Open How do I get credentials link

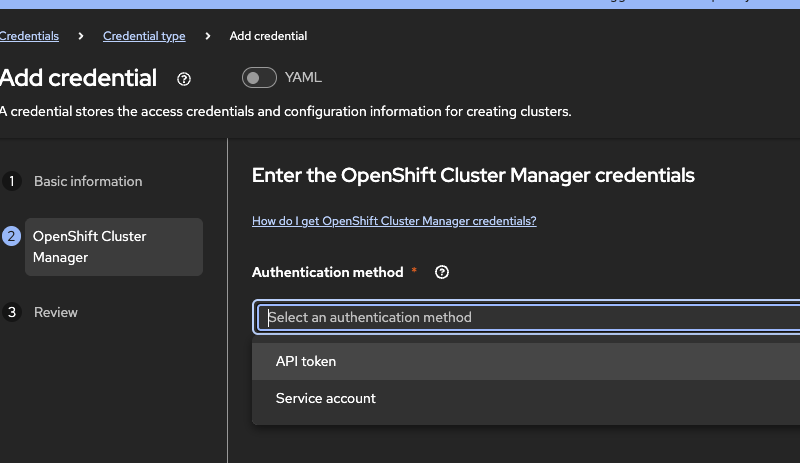(394, 221)
